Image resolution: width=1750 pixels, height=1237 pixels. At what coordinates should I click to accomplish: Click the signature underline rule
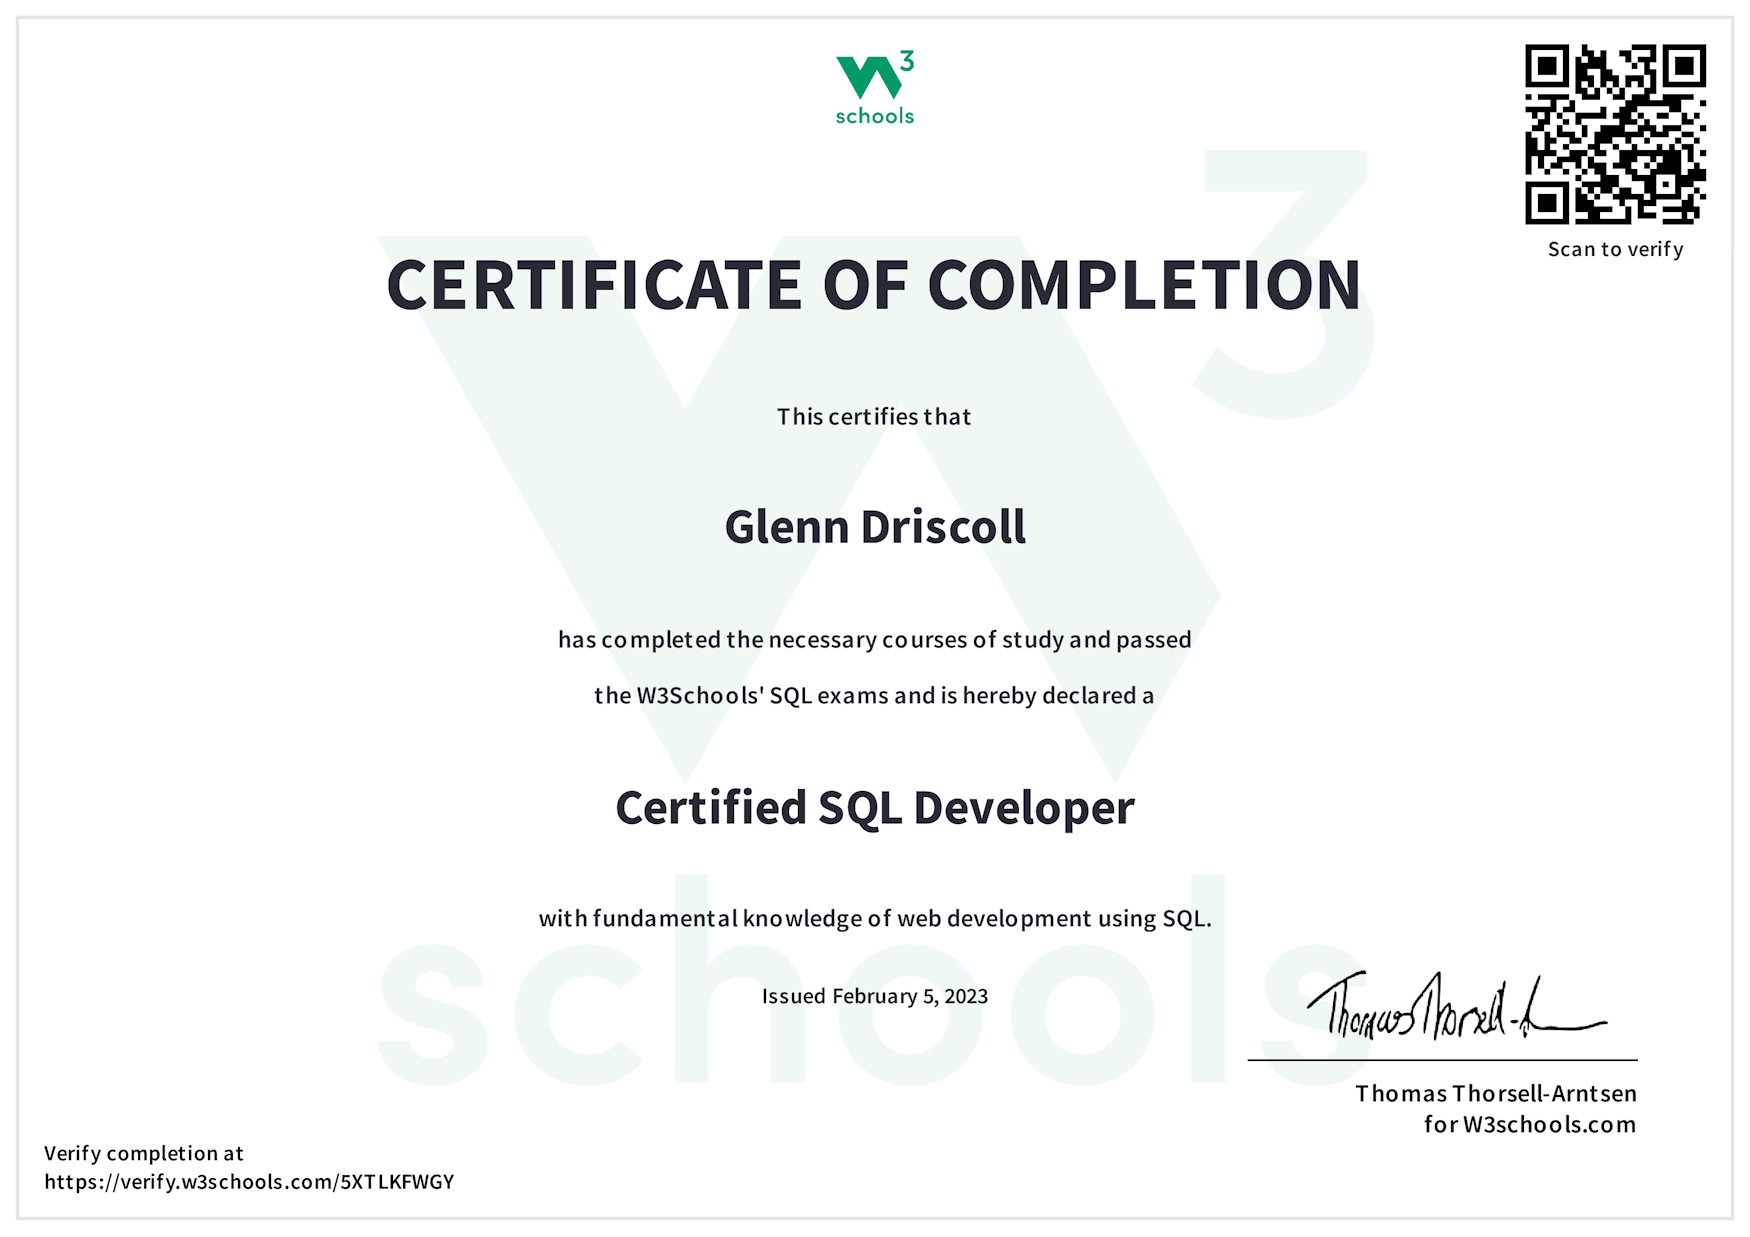pyautogui.click(x=1445, y=1059)
